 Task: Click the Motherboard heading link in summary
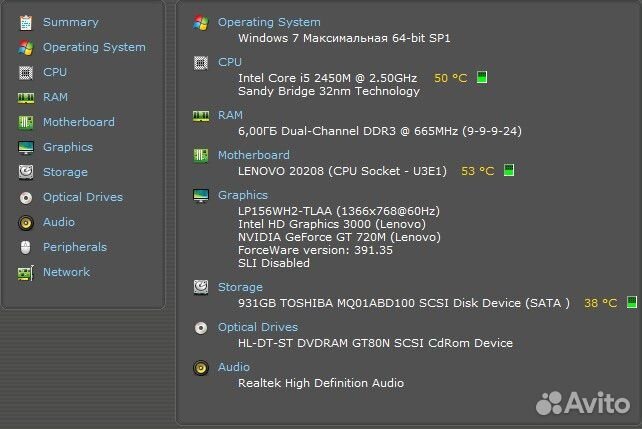253,155
